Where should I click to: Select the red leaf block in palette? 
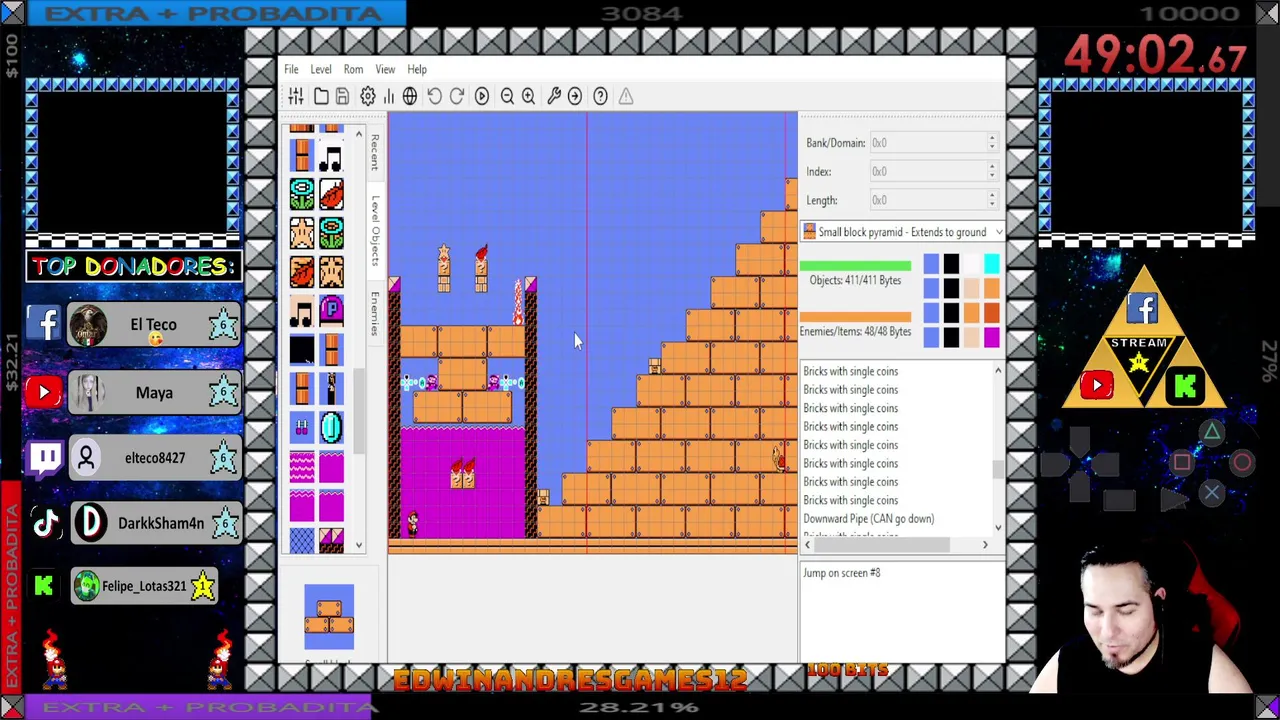click(x=331, y=194)
